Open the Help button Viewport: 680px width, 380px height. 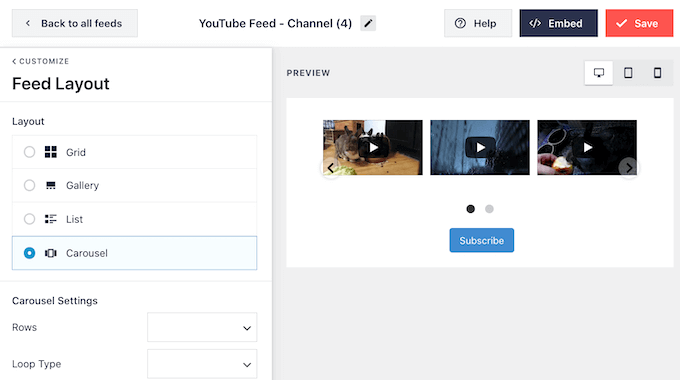click(x=478, y=23)
